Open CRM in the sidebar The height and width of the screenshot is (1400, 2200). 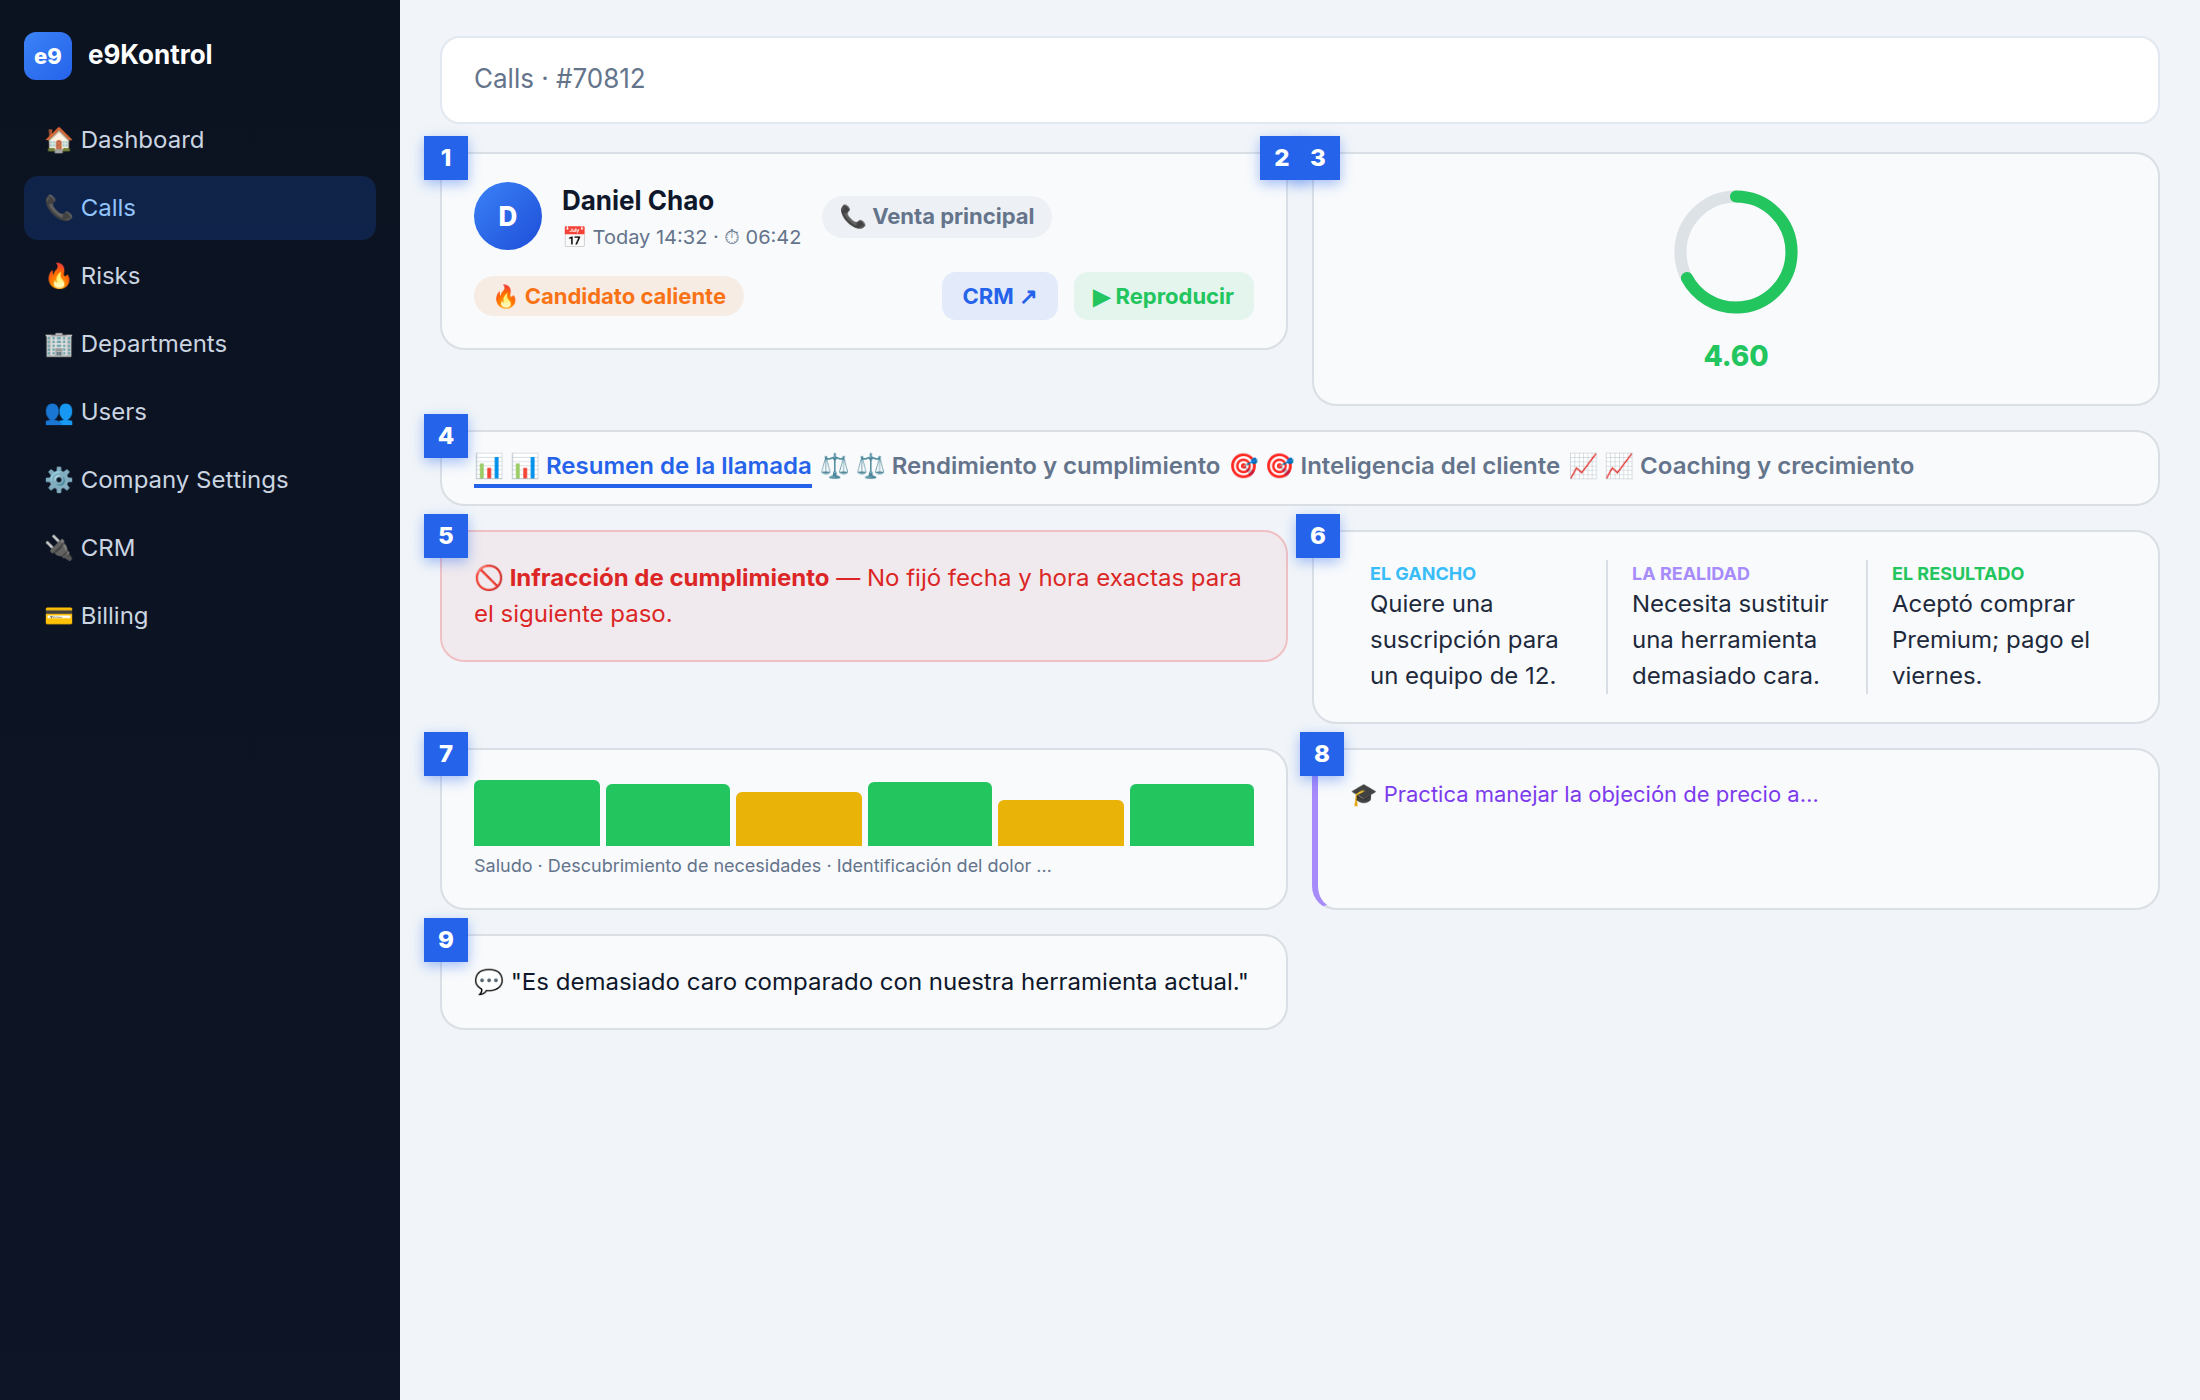pyautogui.click(x=200, y=548)
